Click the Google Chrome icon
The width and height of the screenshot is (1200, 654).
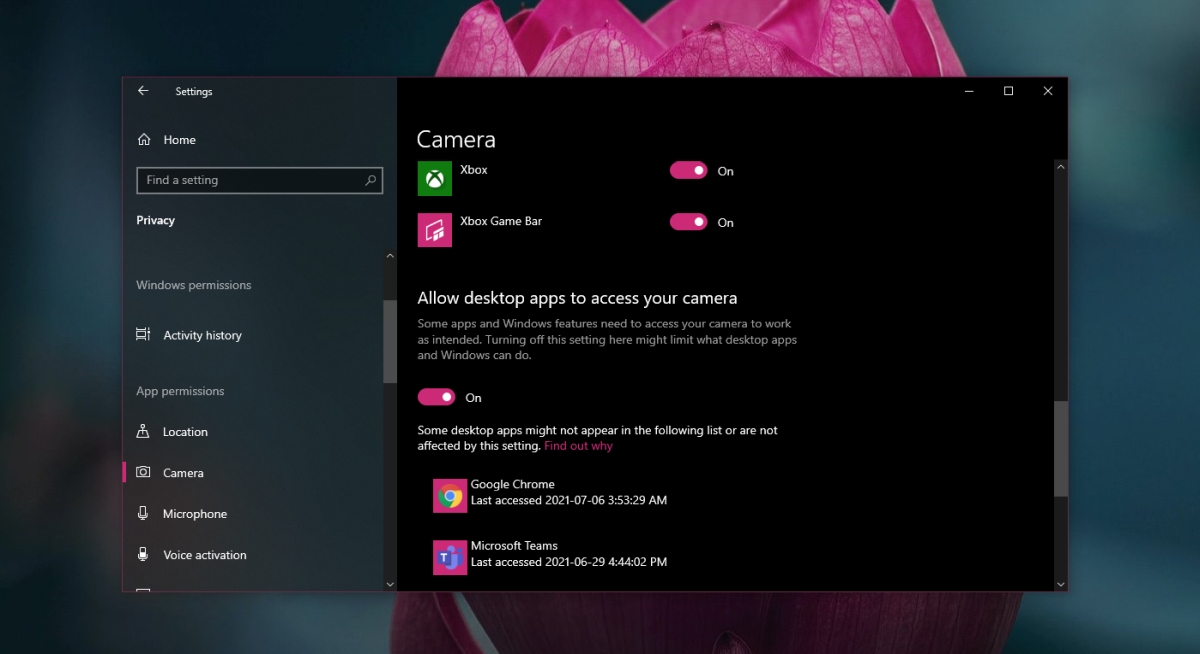click(450, 495)
